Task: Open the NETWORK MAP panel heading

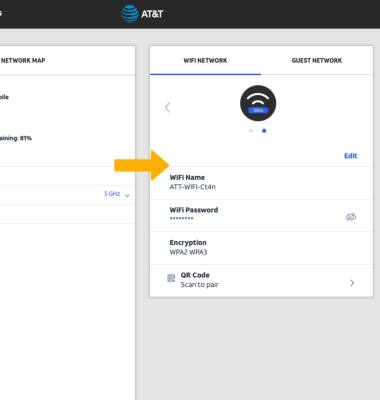Action: (23, 61)
